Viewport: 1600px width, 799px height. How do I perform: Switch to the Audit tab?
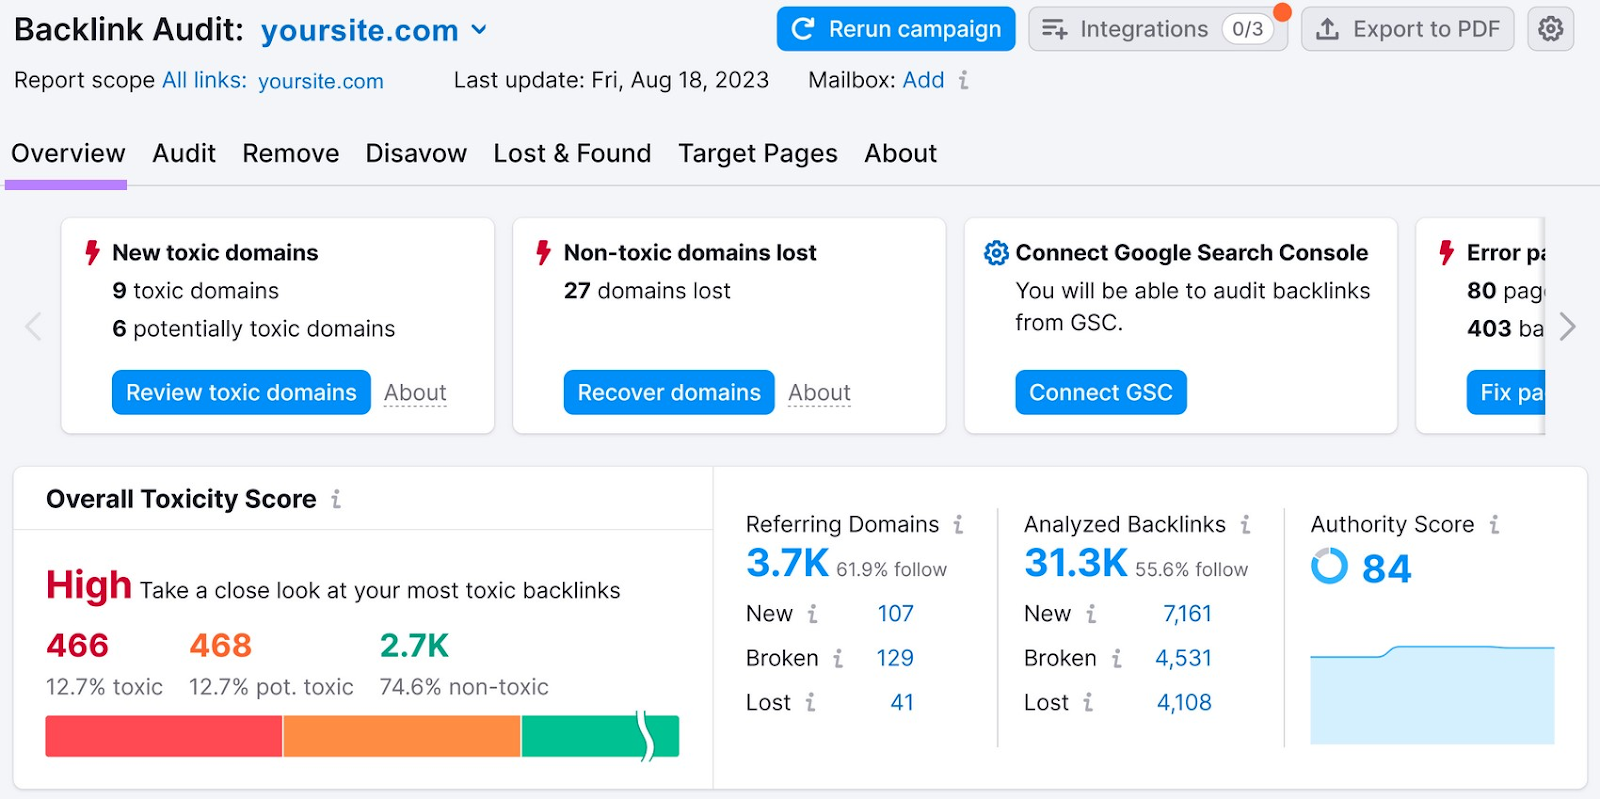click(x=184, y=153)
